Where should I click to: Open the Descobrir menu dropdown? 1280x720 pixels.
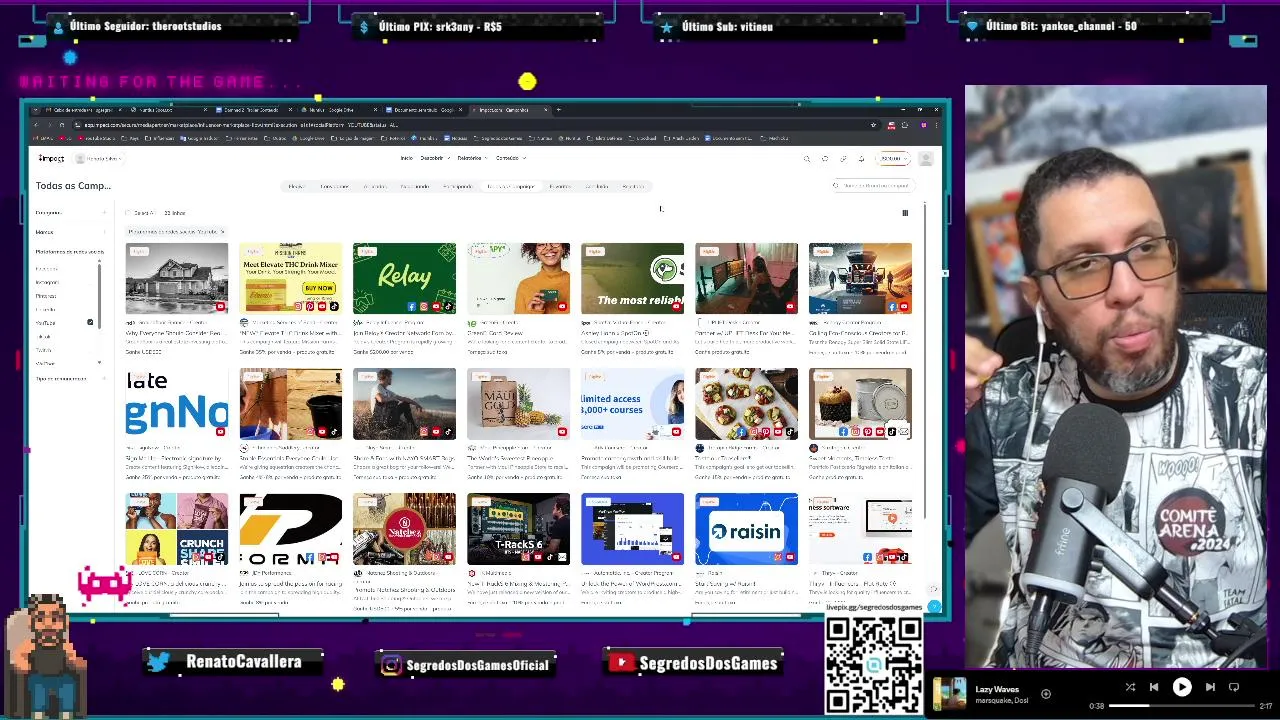pyautogui.click(x=433, y=158)
